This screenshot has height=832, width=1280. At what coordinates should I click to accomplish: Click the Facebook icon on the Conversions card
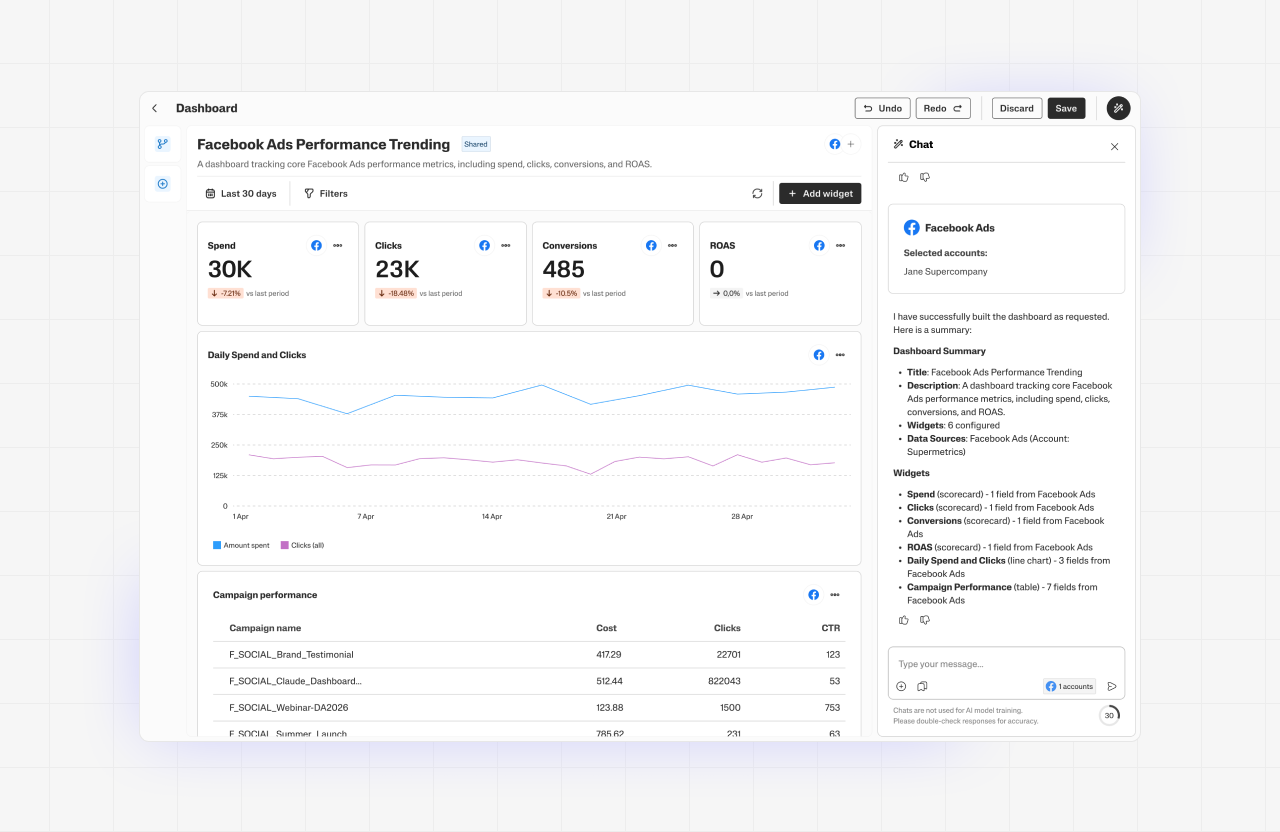651,245
